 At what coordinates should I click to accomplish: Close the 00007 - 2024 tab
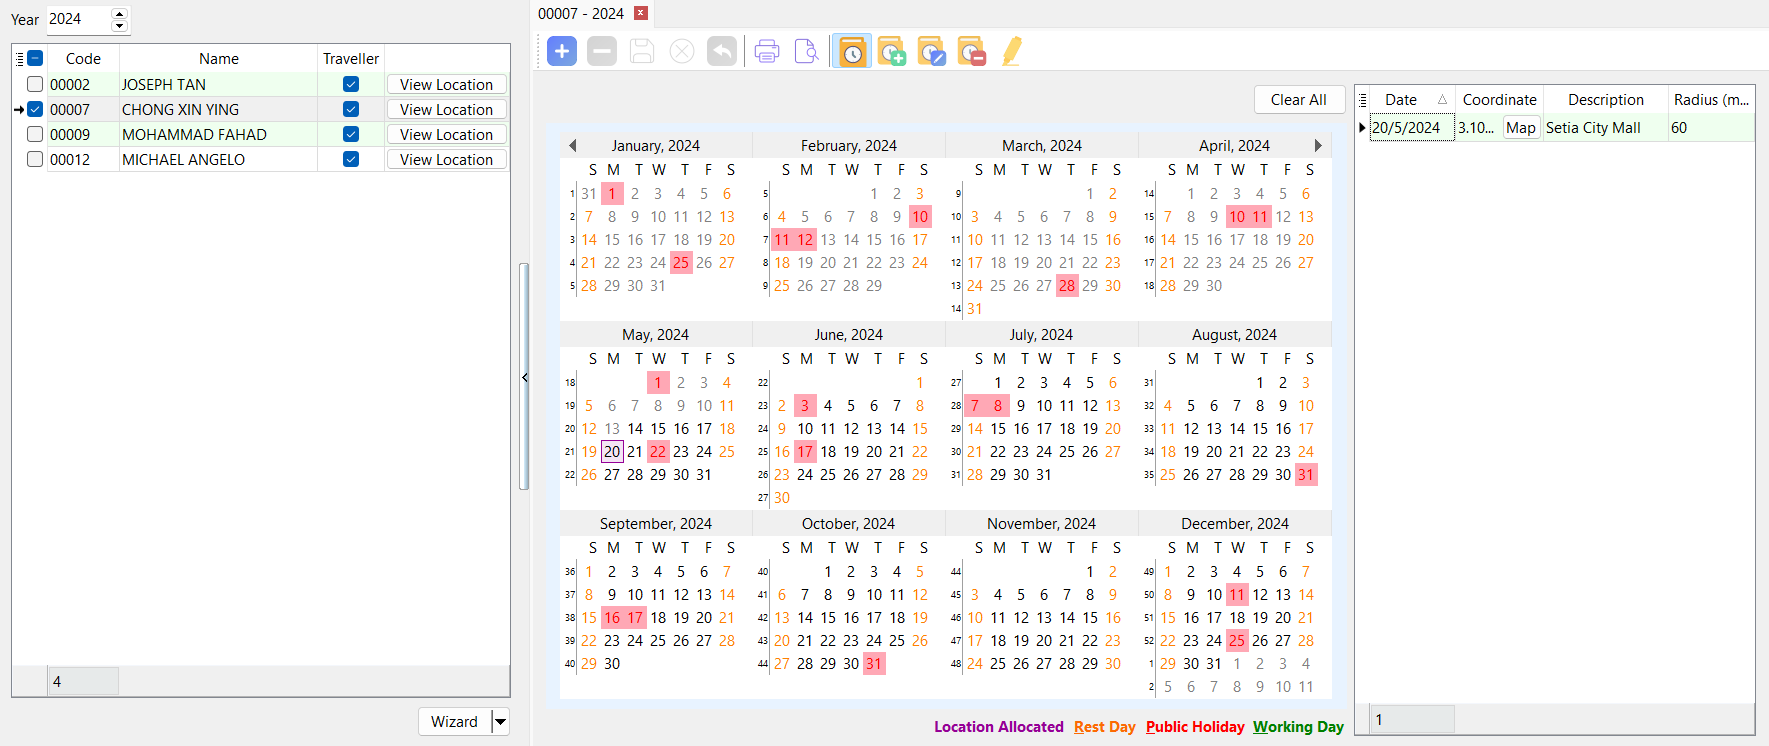tap(641, 13)
